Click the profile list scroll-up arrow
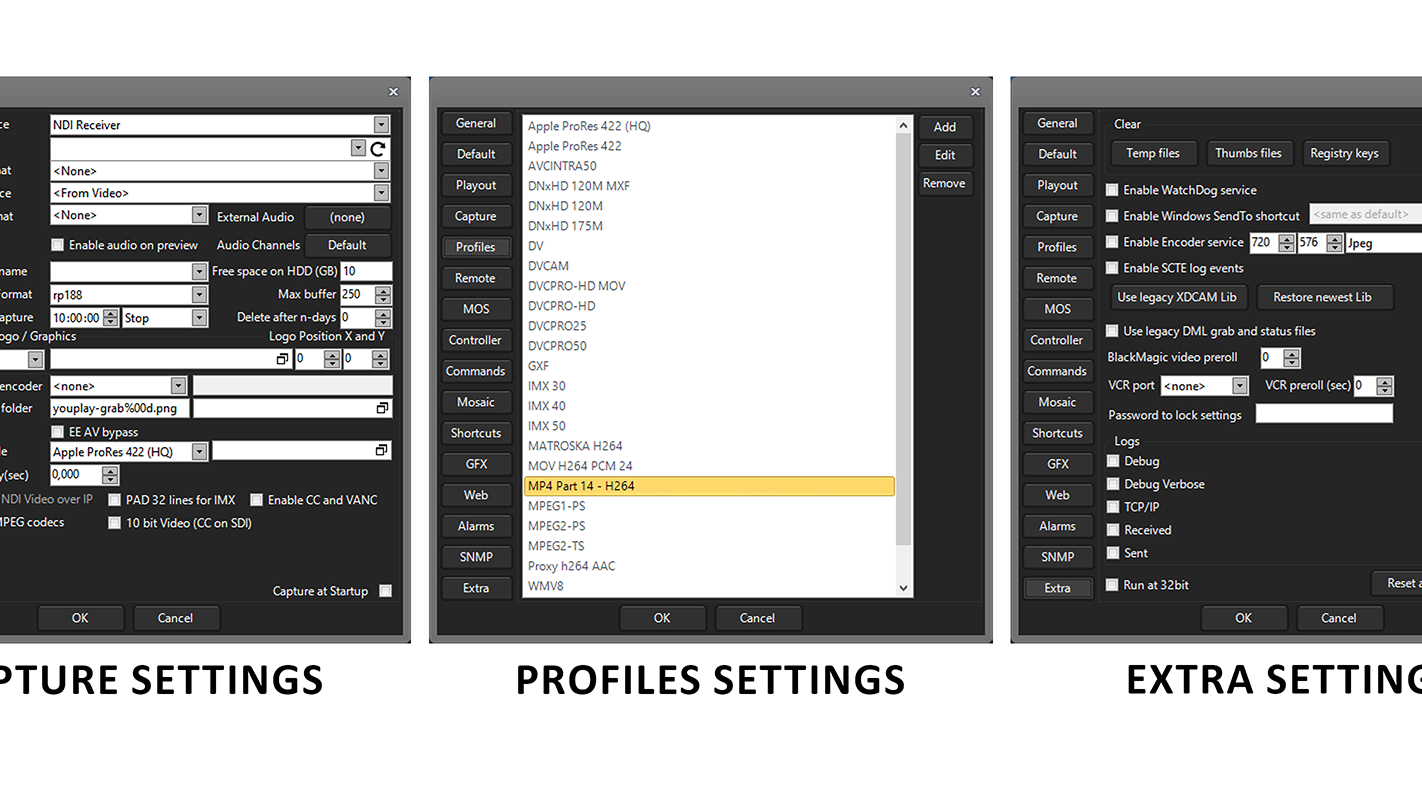The image size is (1422, 800). (x=904, y=126)
